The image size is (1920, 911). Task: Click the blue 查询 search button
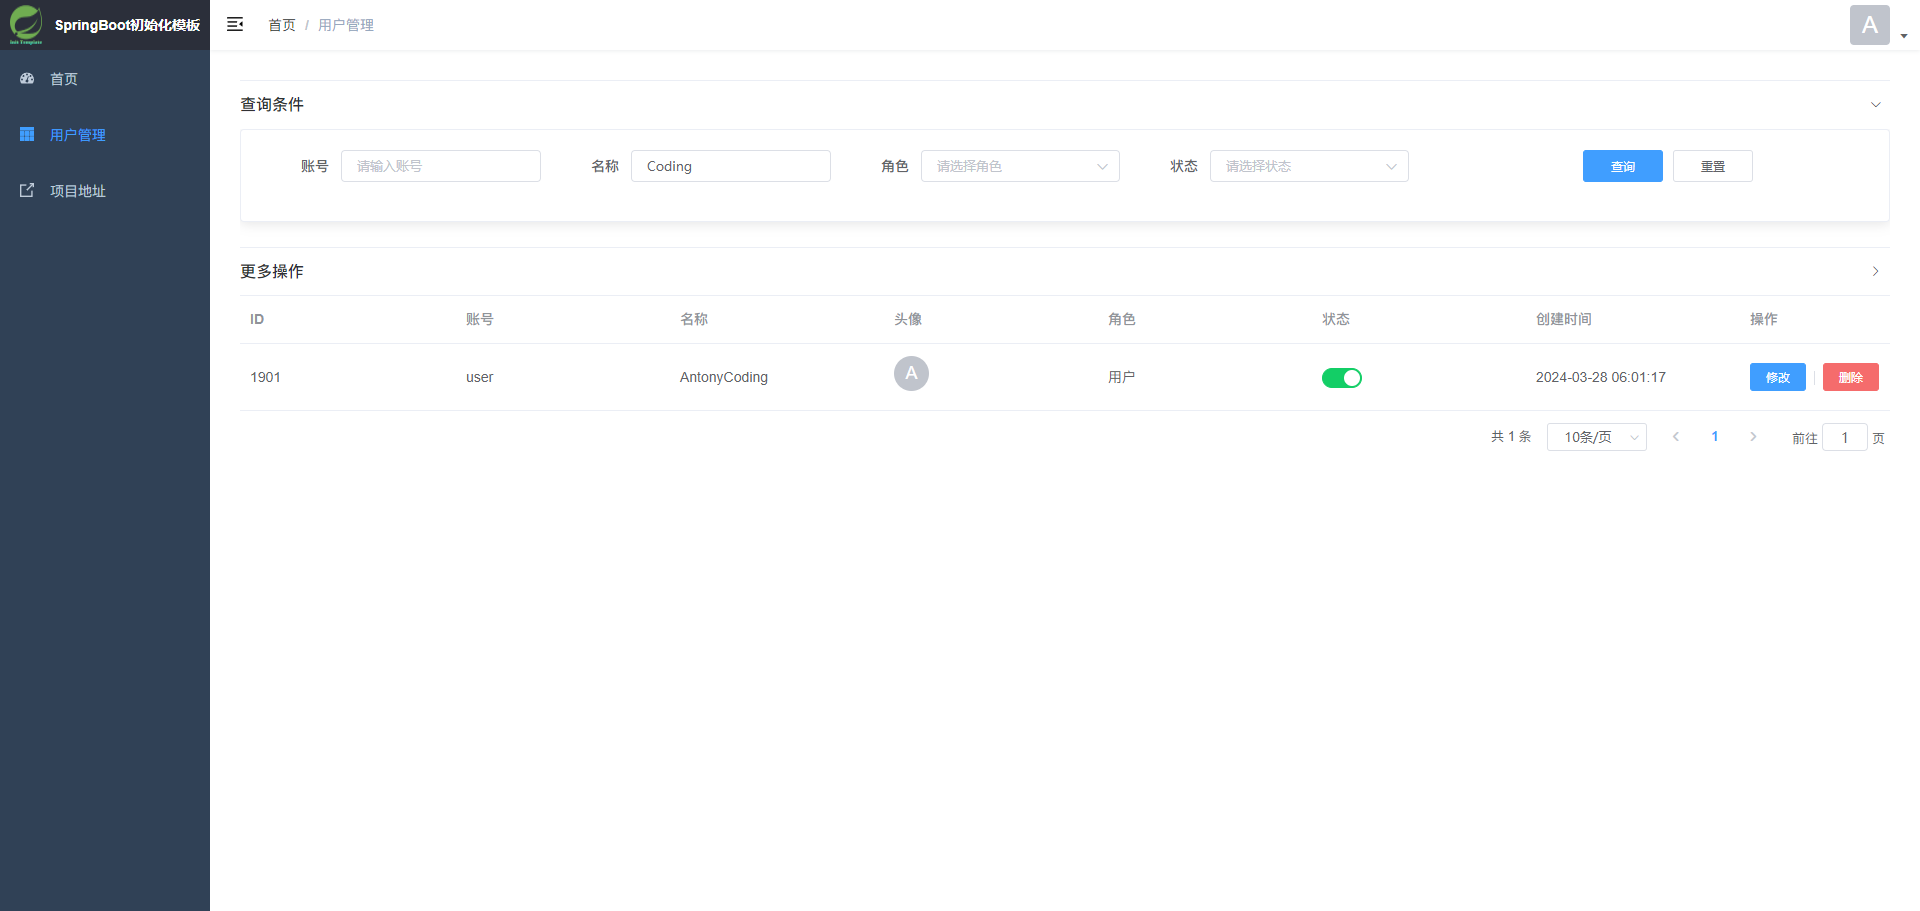pos(1623,166)
